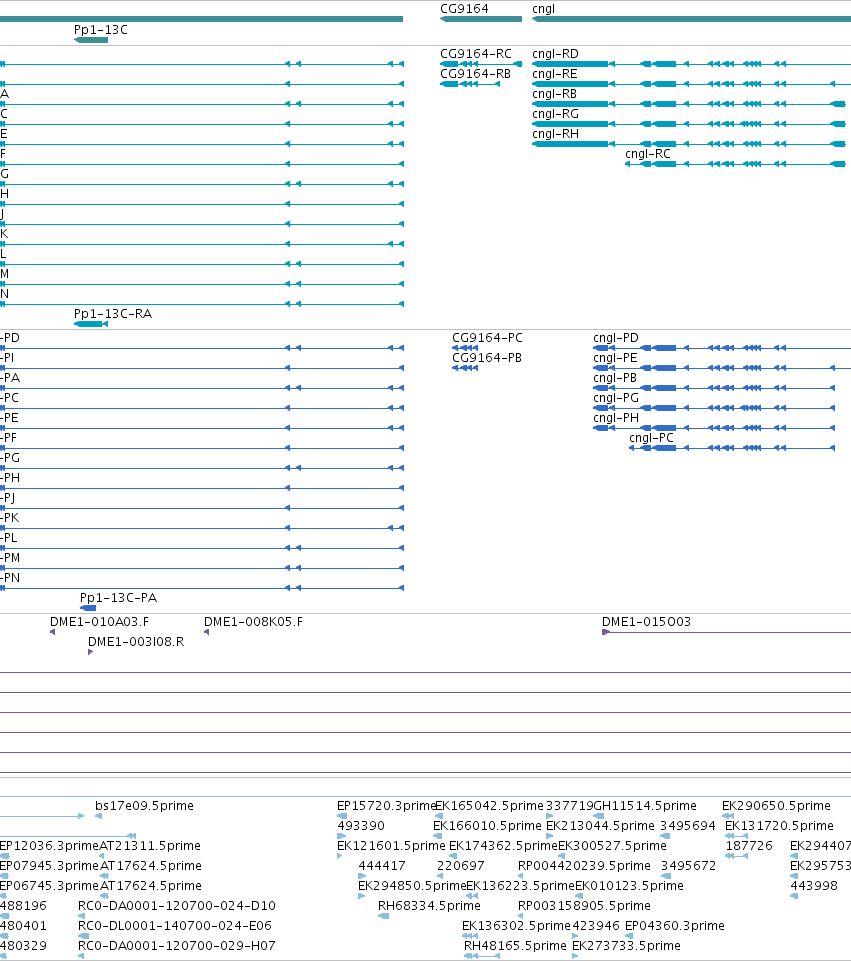Open transcript cngl-RD
The height and width of the screenshot is (961, 851).
pyautogui.click(x=555, y=53)
